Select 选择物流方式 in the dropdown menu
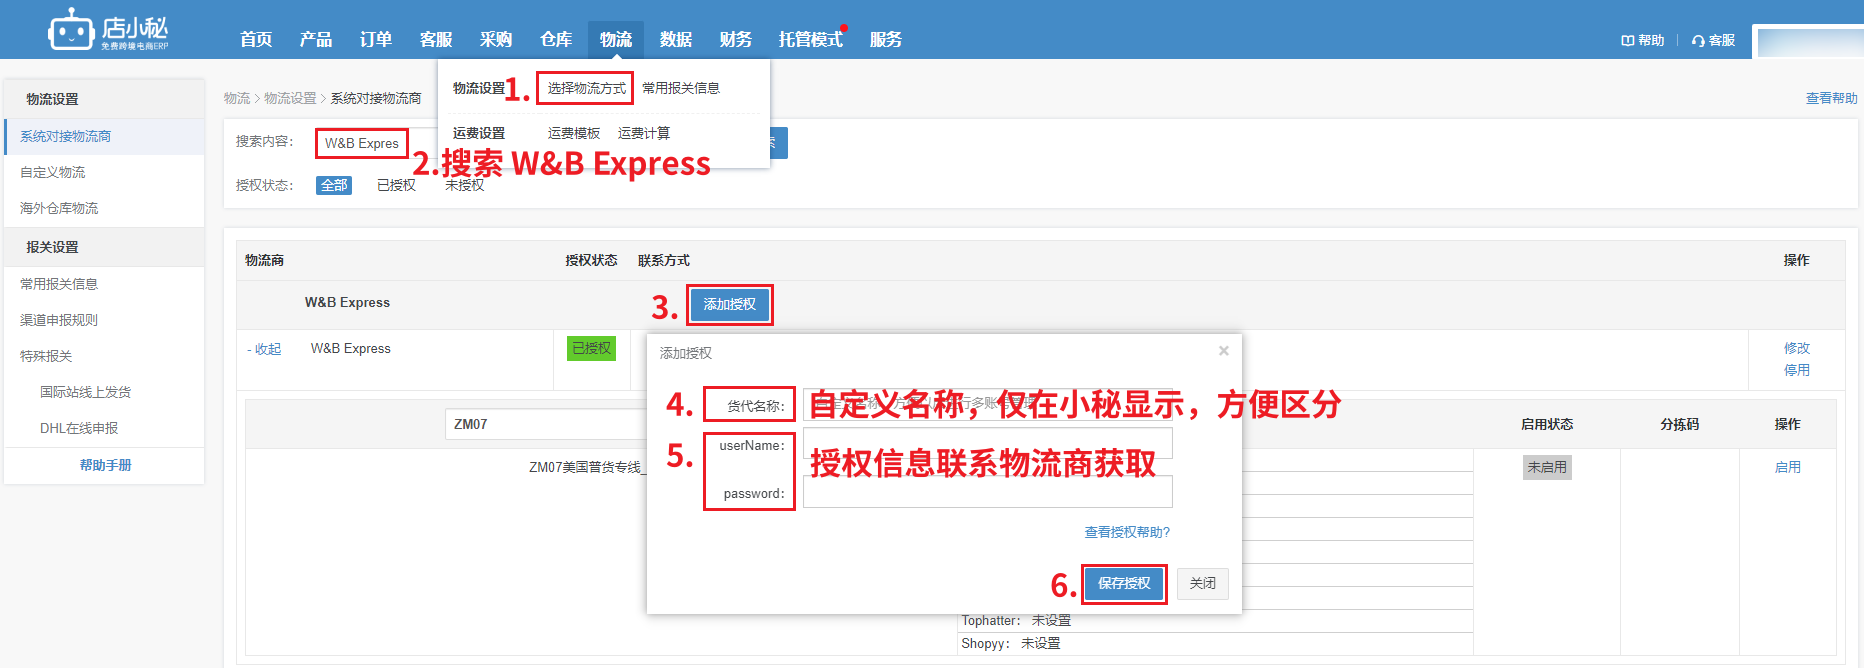The image size is (1864, 668). [586, 88]
